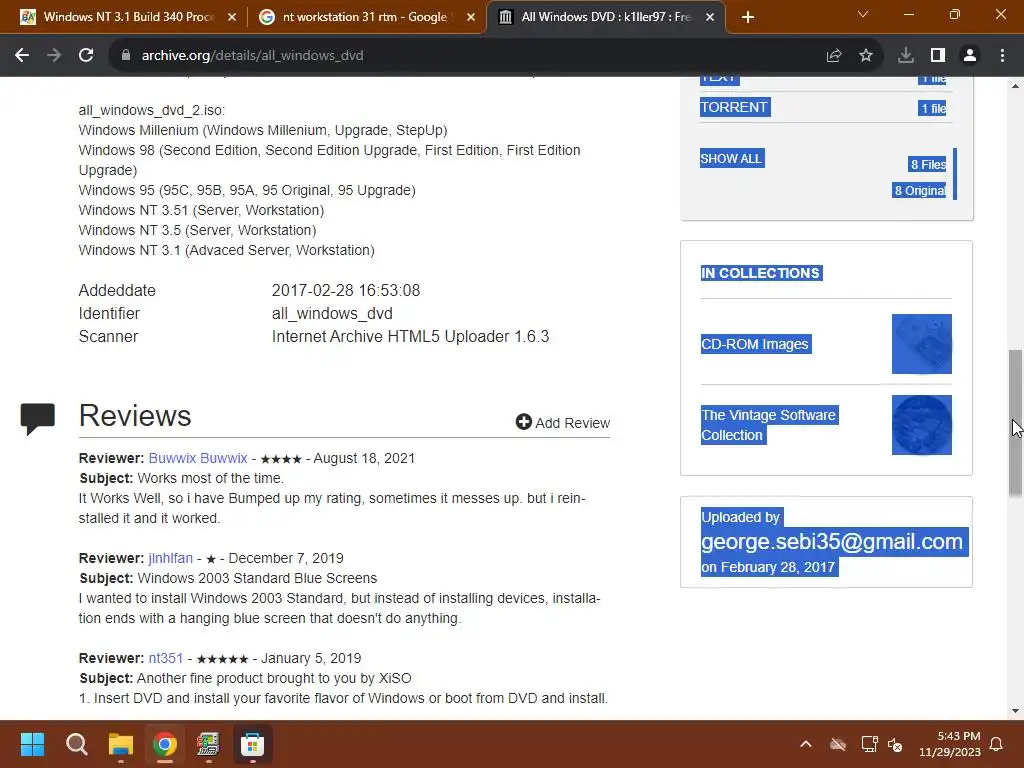This screenshot has width=1024, height=768.
Task: Open uploader george.sebi35@gmail.com link
Action: tap(831, 541)
